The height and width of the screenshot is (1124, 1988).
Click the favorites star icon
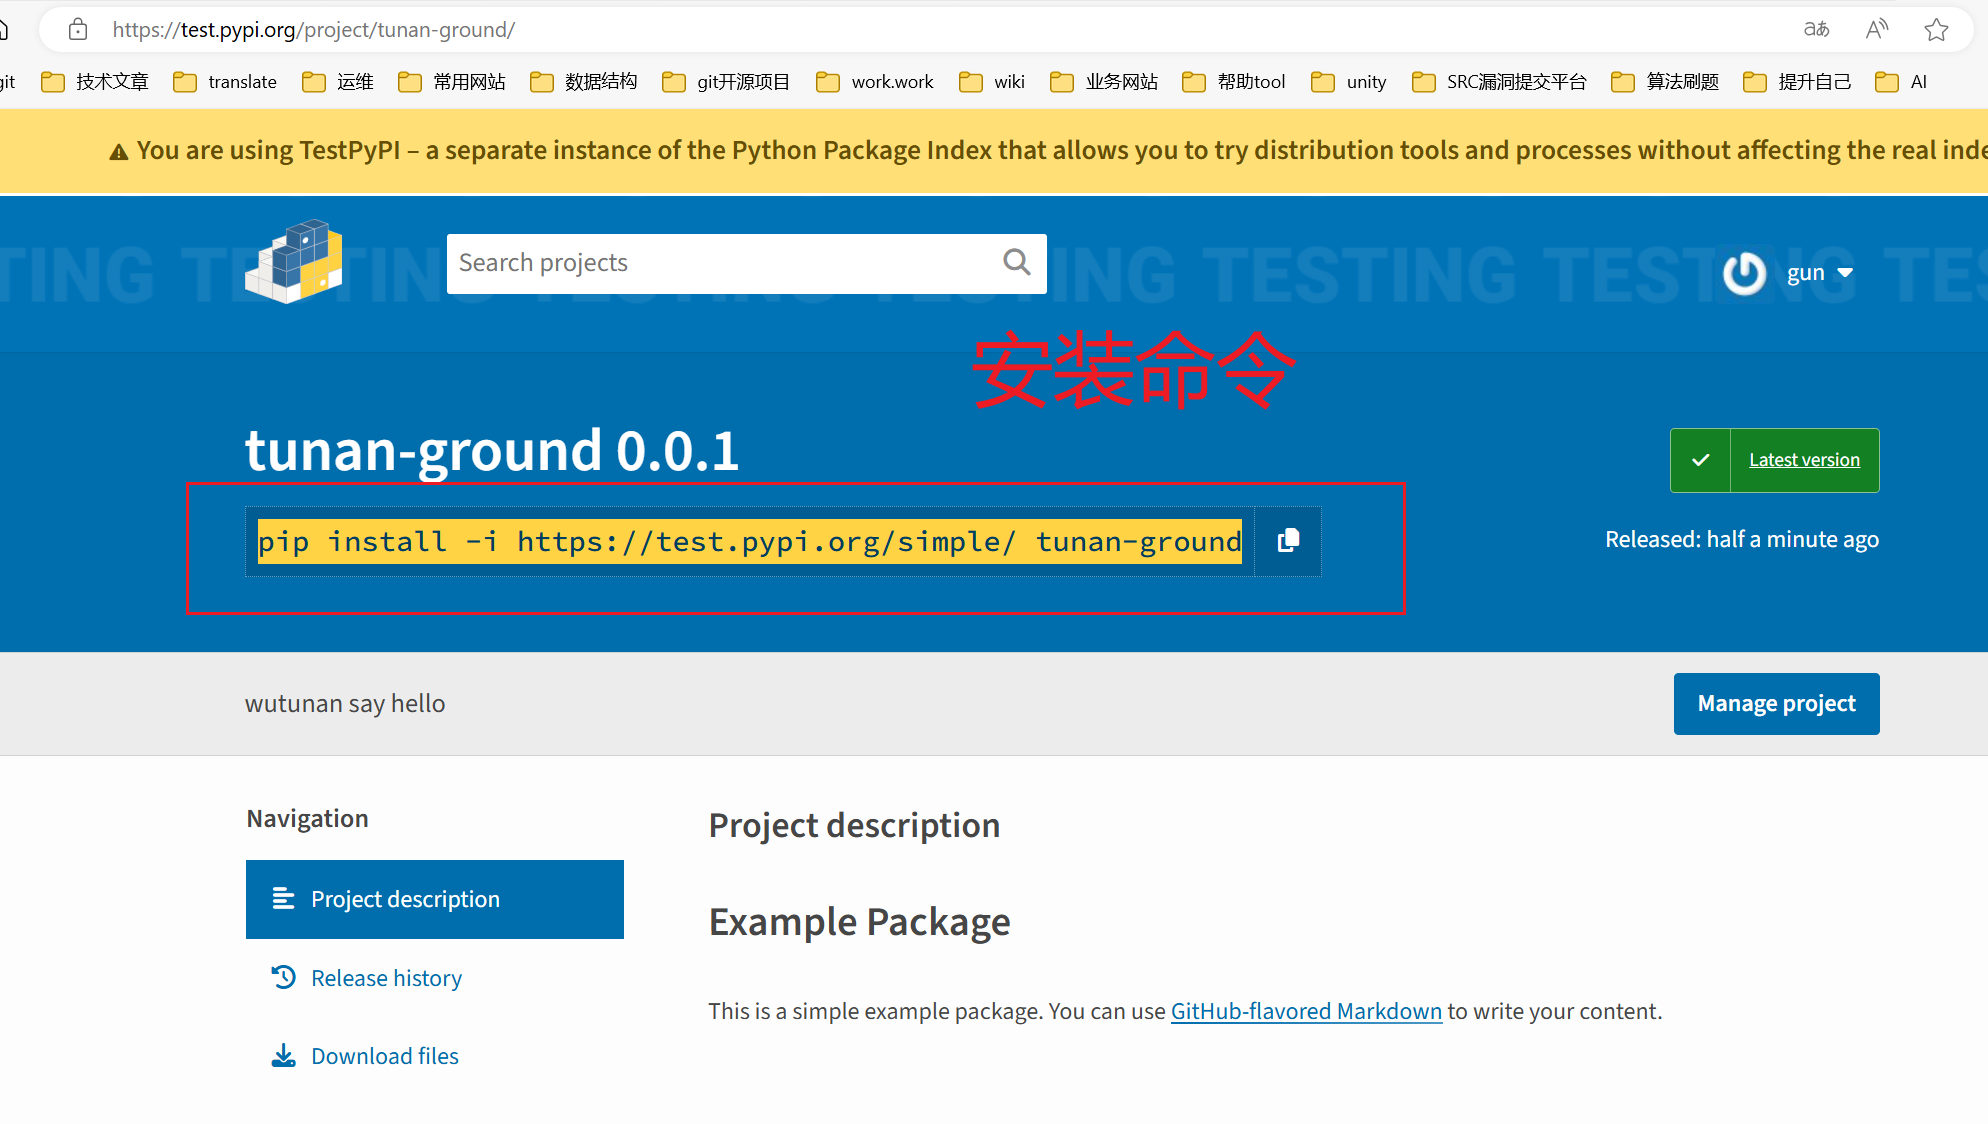(x=1936, y=30)
